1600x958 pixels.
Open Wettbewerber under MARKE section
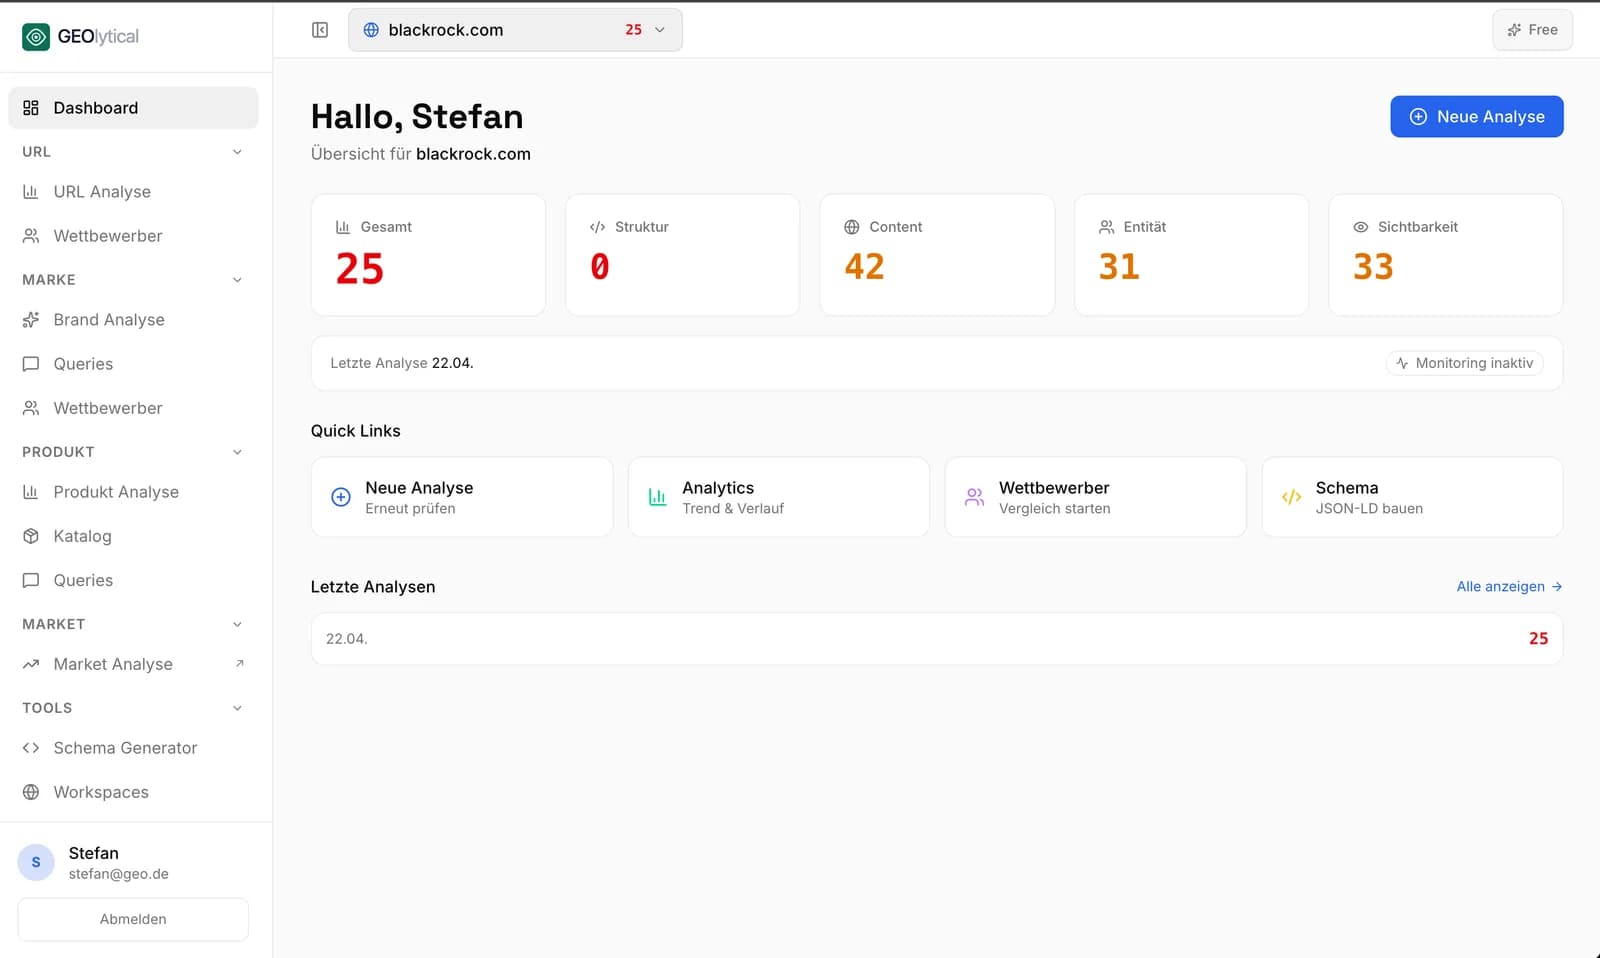(x=133, y=408)
